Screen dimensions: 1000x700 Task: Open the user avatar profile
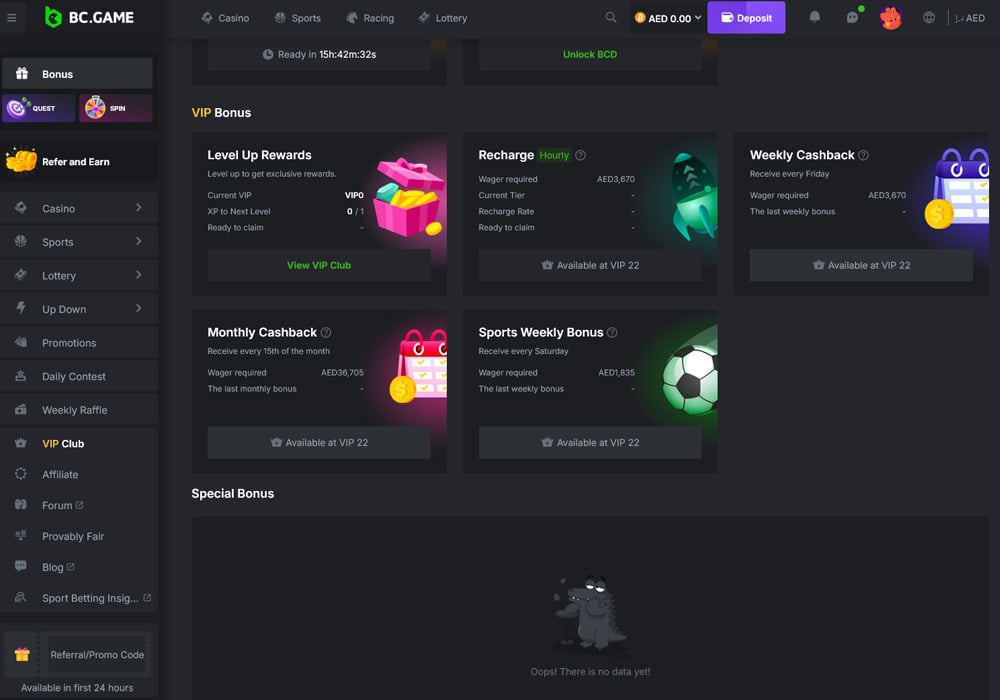[x=890, y=18]
